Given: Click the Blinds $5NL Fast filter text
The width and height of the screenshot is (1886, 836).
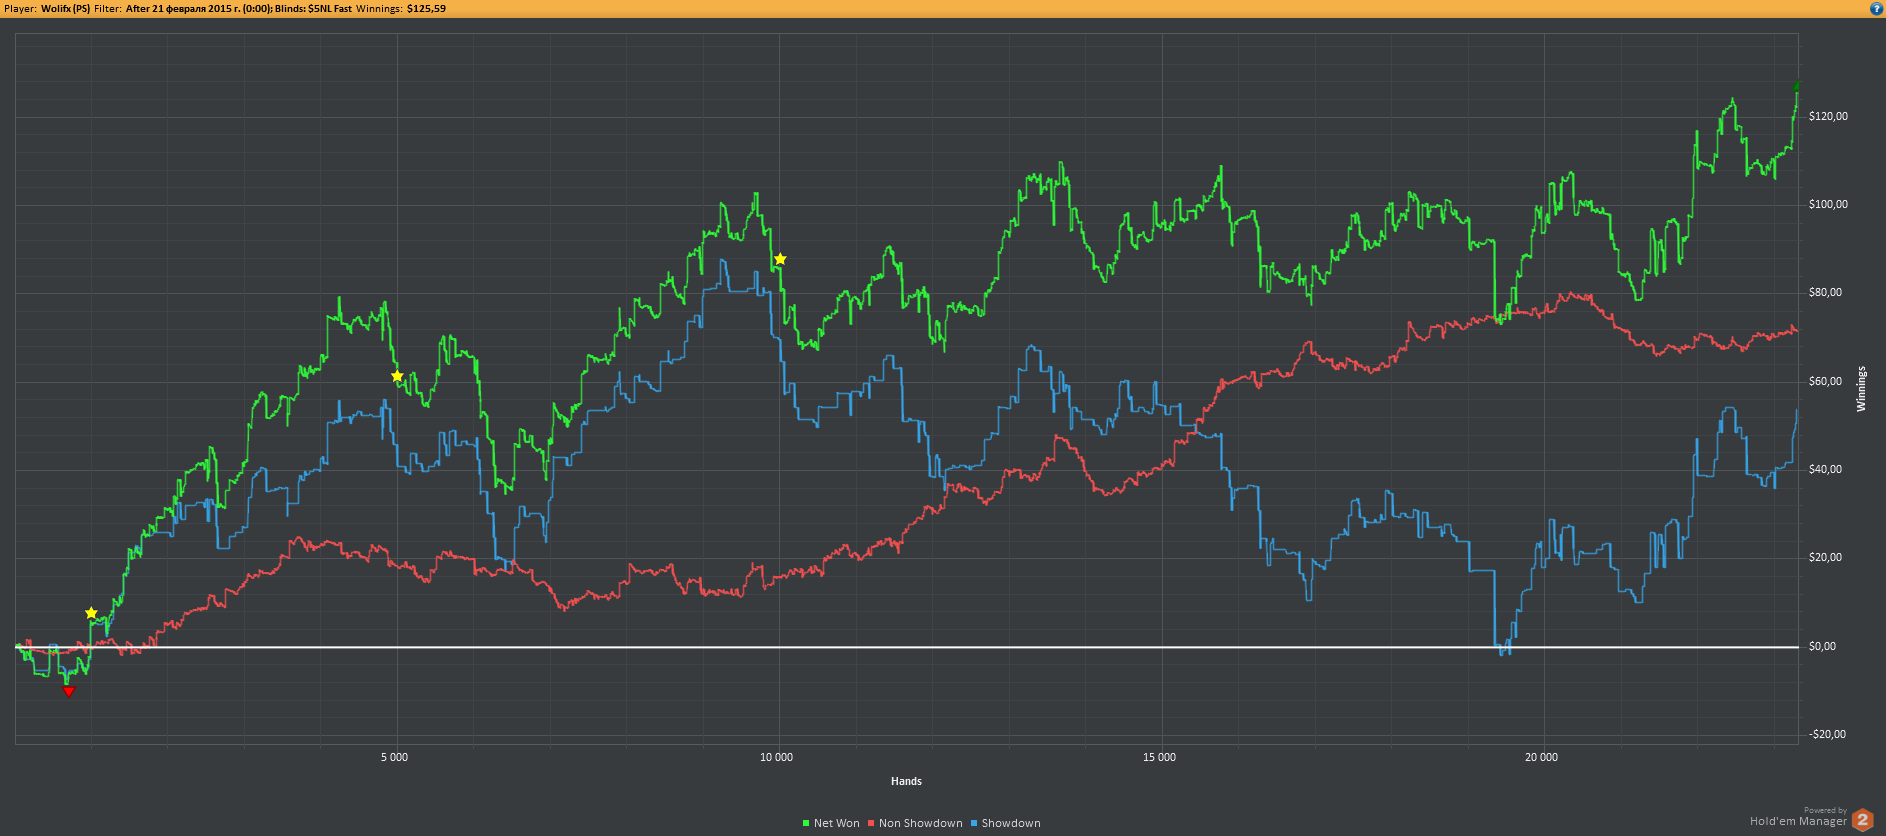Looking at the screenshot, I should [313, 8].
